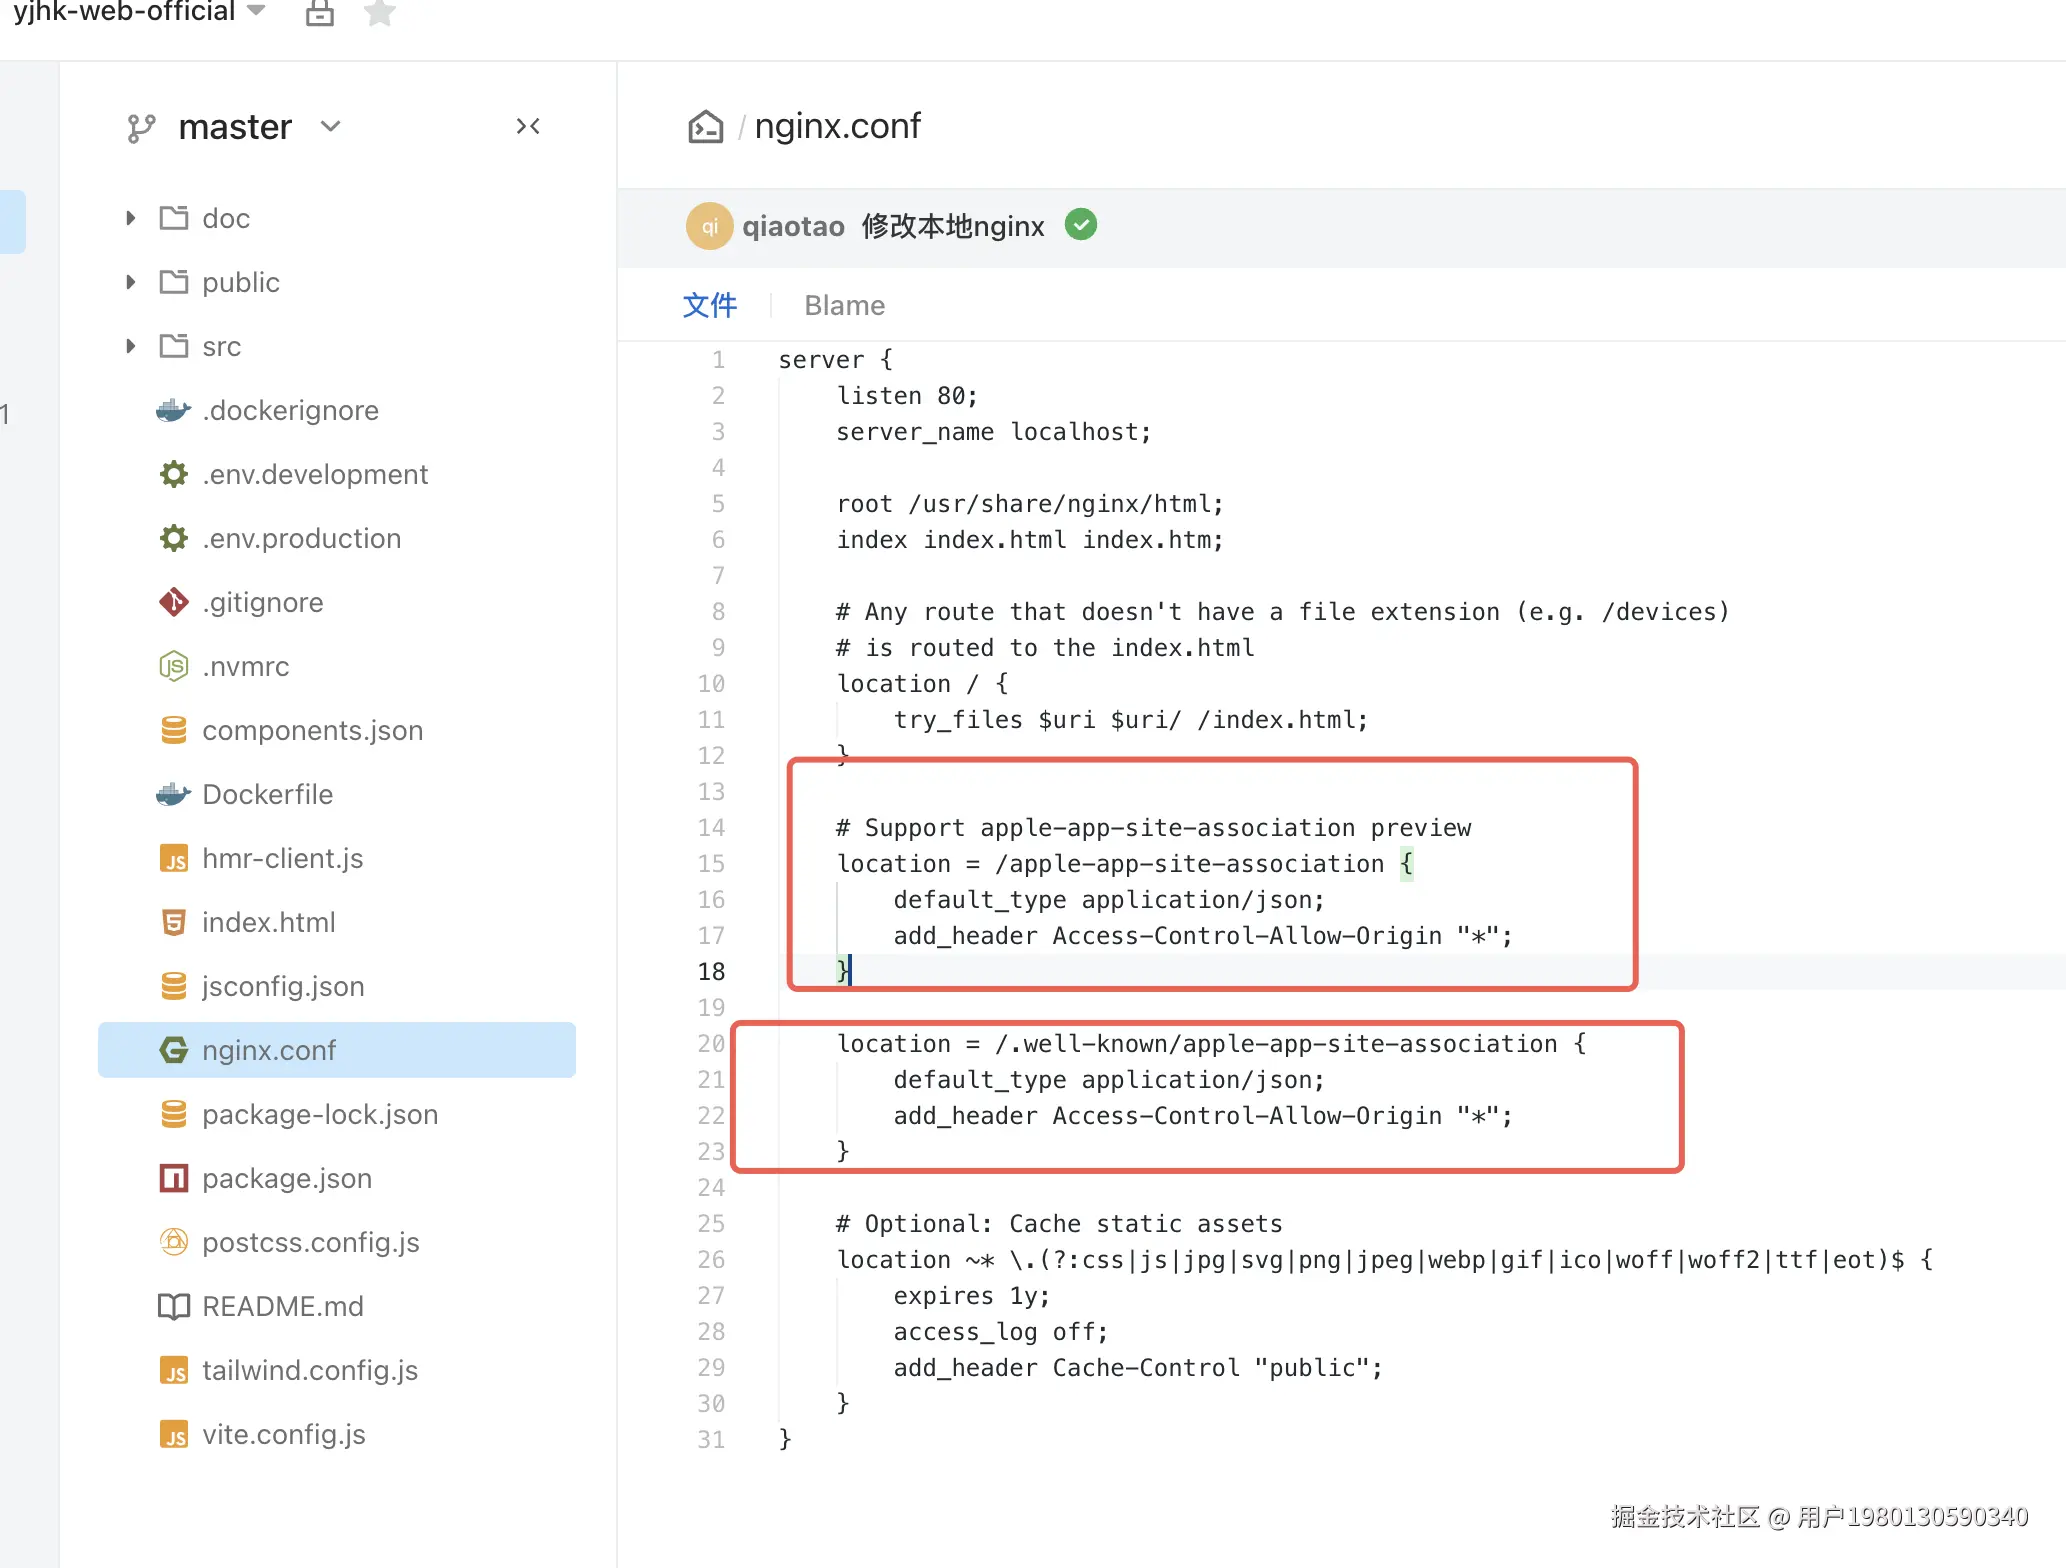2066x1568 pixels.
Task: Open the Dockerfile in the file tree
Action: pyautogui.click(x=267, y=794)
